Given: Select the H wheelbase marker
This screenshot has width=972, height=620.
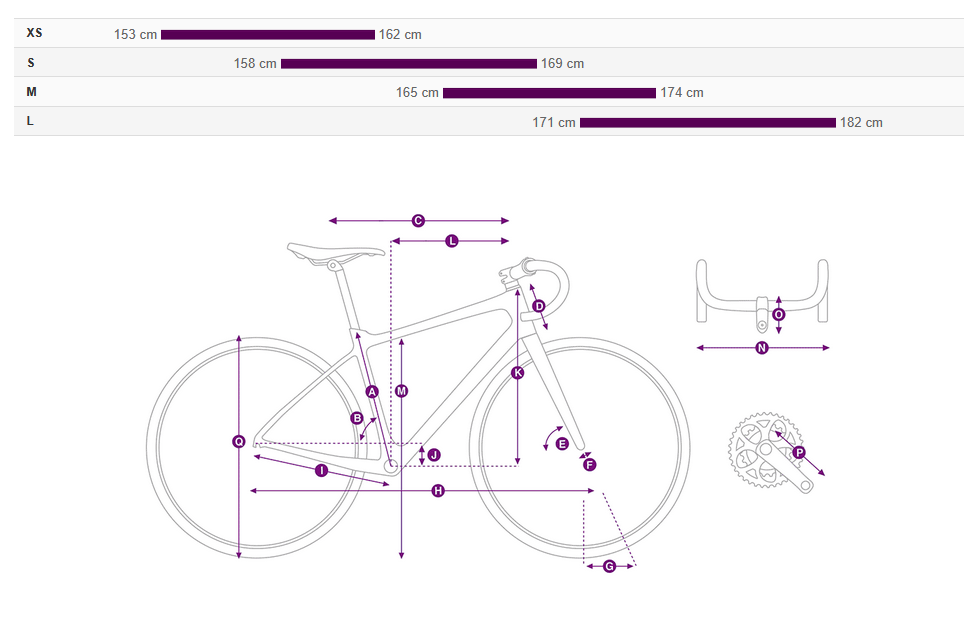Looking at the screenshot, I should point(438,491).
